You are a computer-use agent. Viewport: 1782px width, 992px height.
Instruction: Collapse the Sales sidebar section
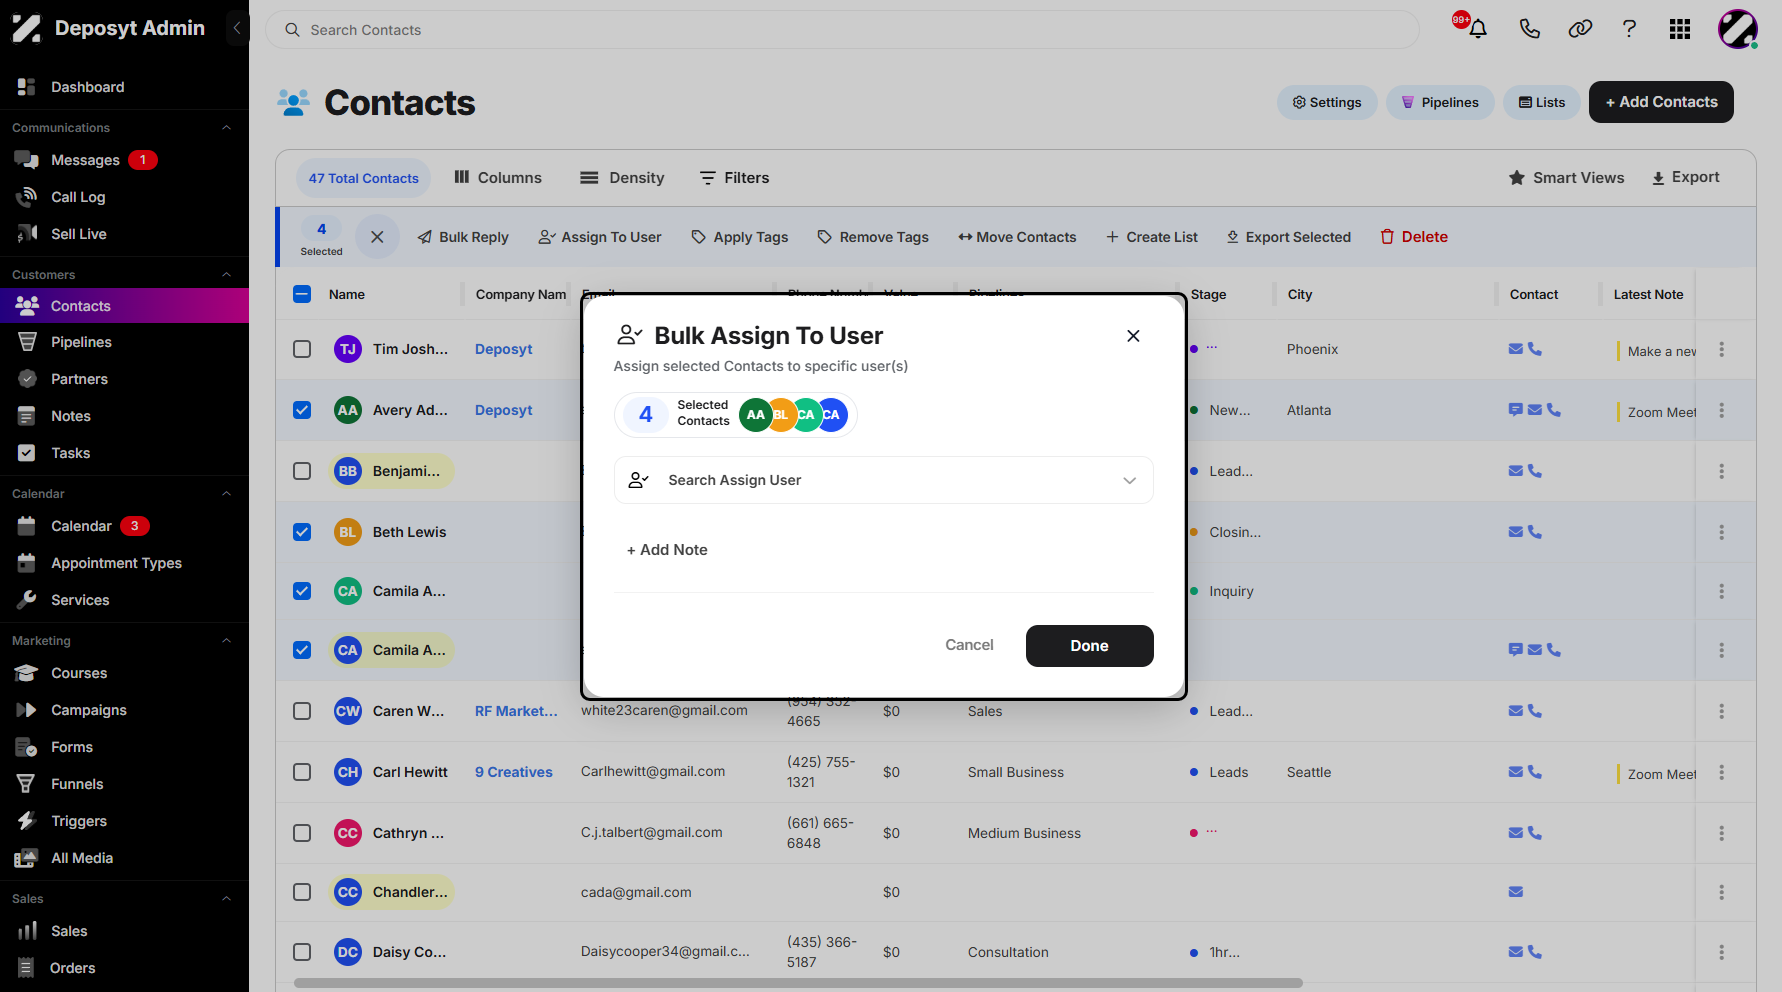point(226,899)
